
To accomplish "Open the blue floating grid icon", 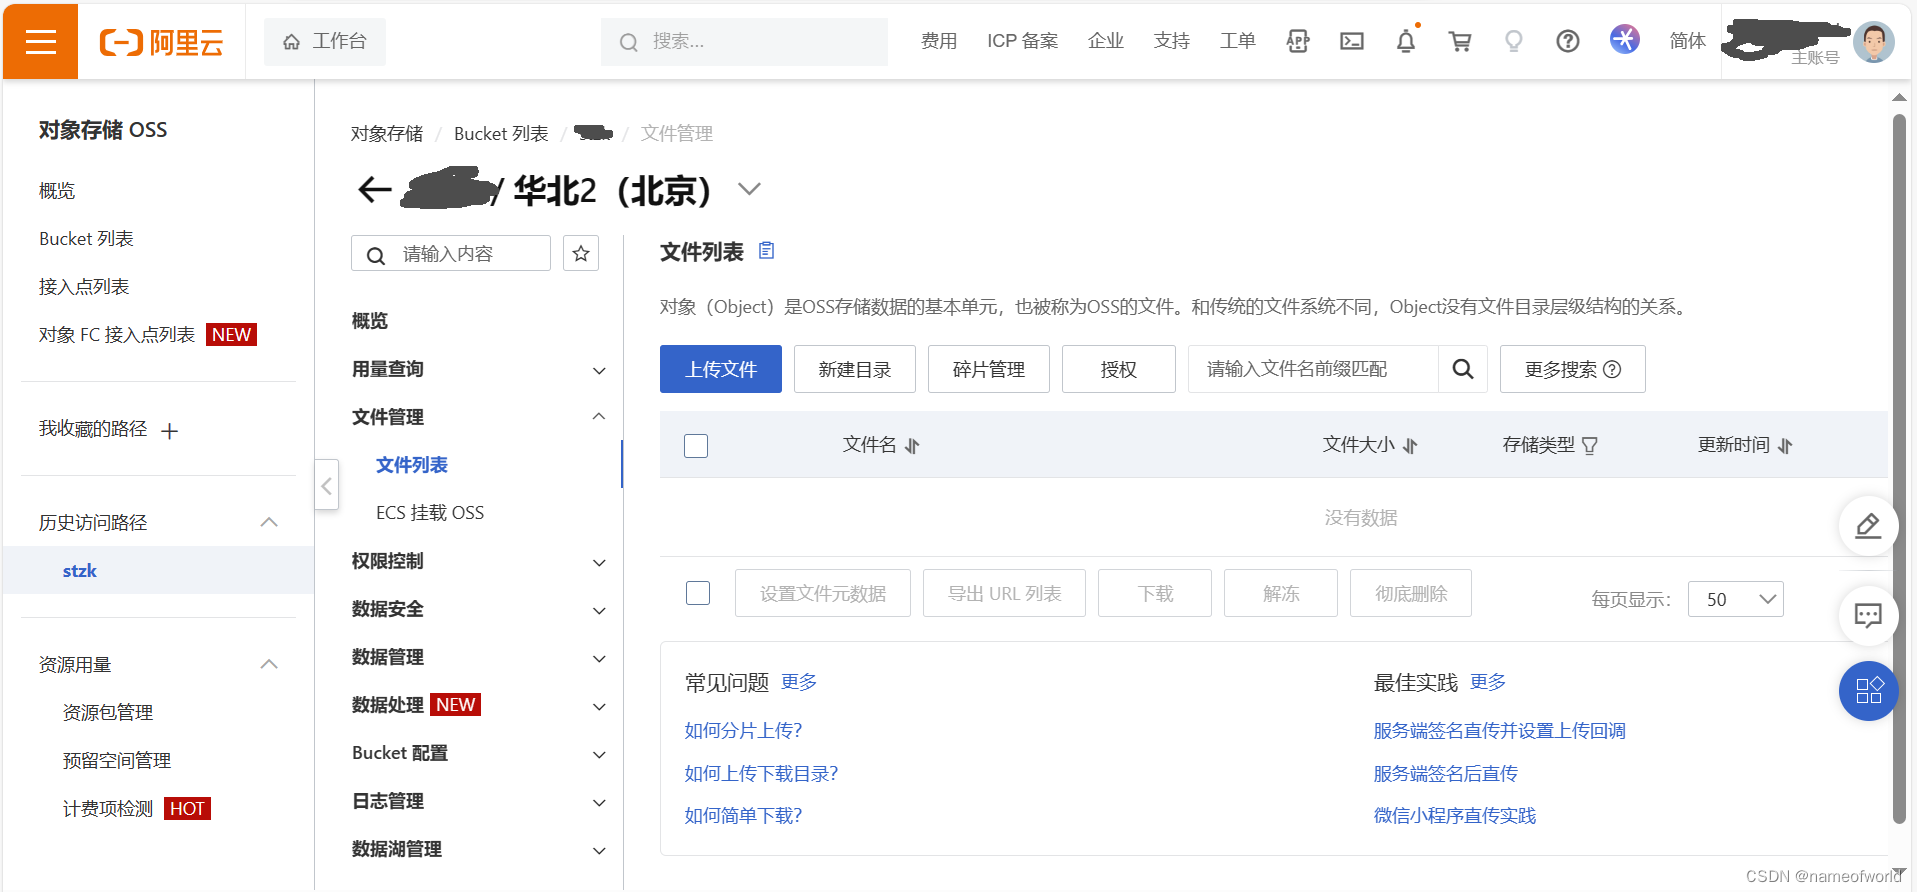I will click(1868, 691).
